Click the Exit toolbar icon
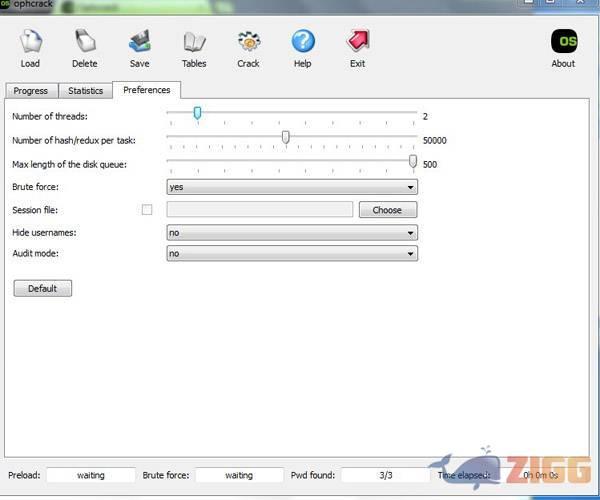The width and height of the screenshot is (600, 500). point(357,47)
